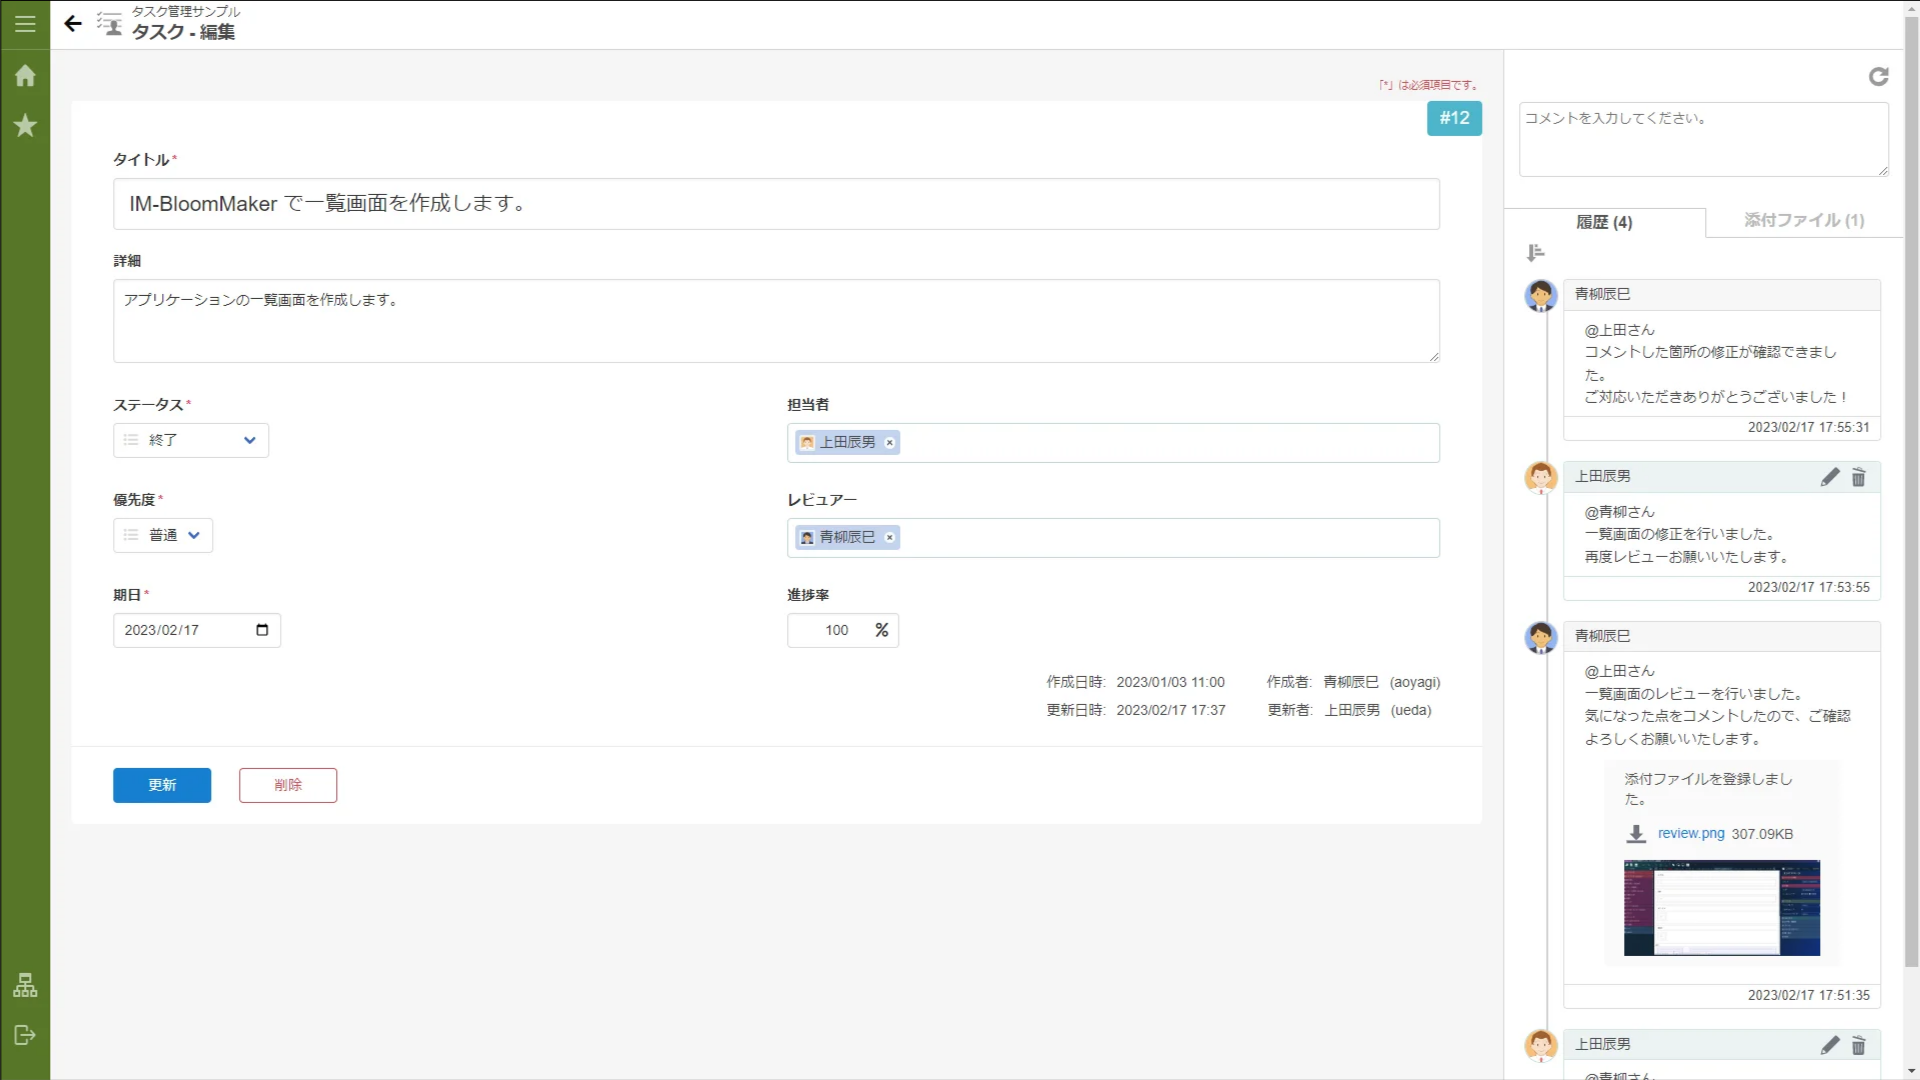
Task: Open the hamburger menu
Action: 25,24
